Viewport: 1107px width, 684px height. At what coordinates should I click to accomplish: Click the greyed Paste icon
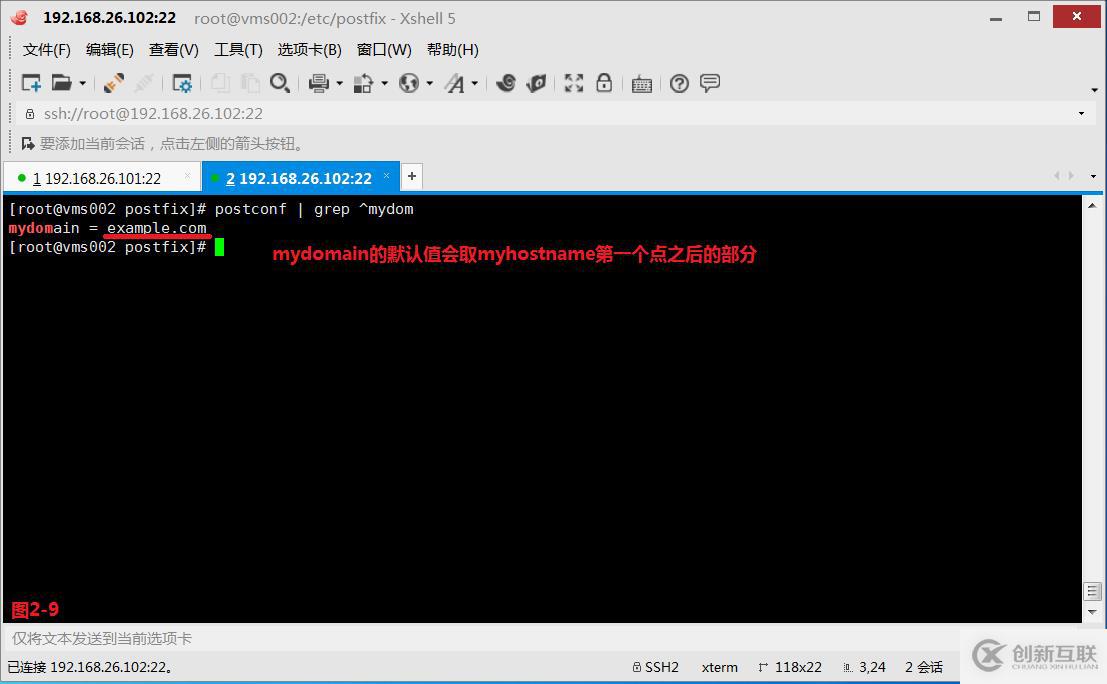(250, 83)
